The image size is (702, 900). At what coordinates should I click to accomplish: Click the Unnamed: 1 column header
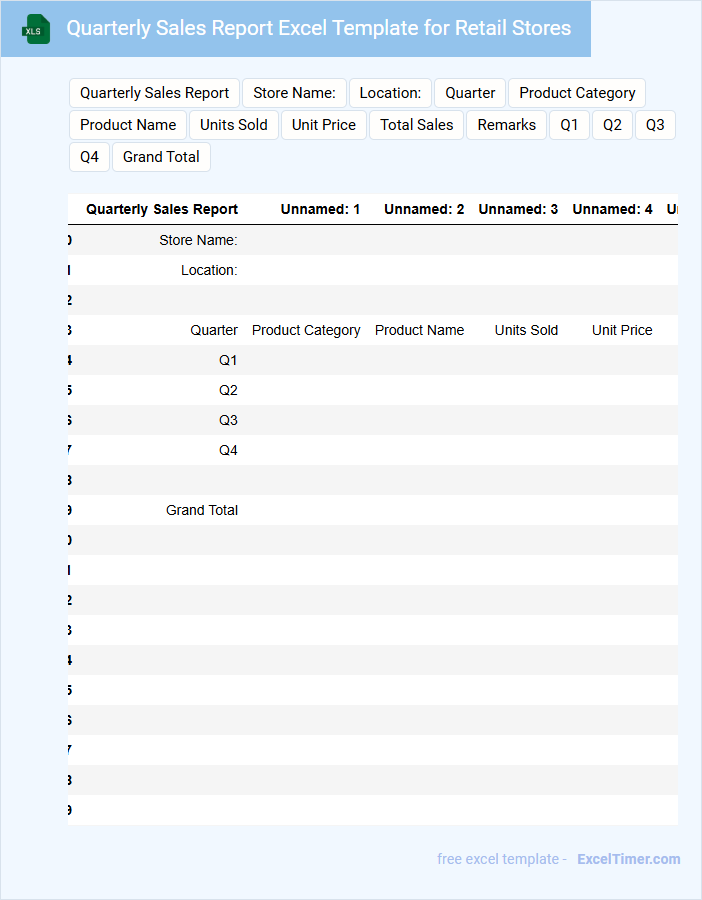click(320, 210)
